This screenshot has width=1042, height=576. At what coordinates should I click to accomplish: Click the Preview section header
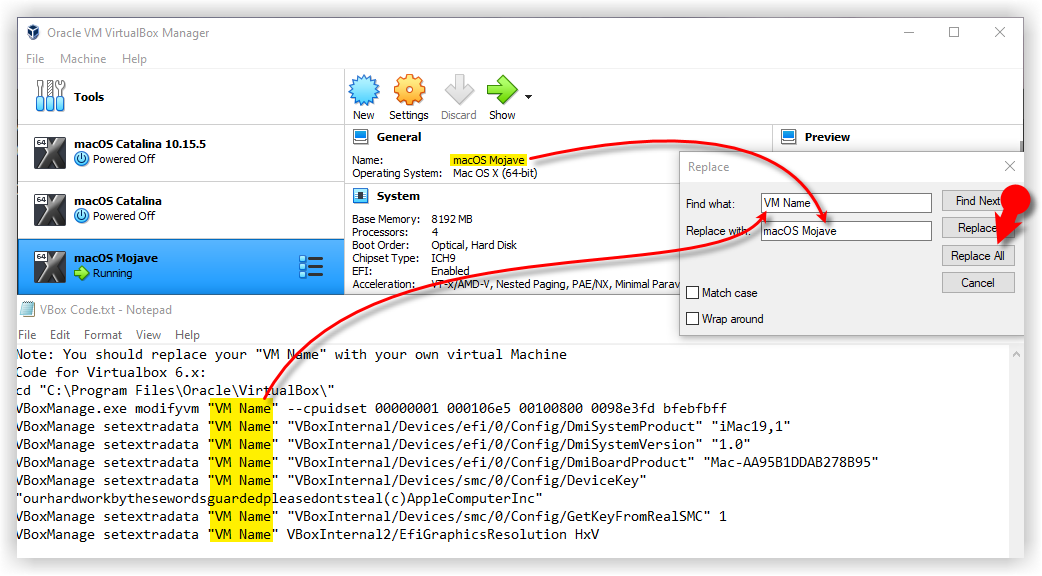[827, 137]
